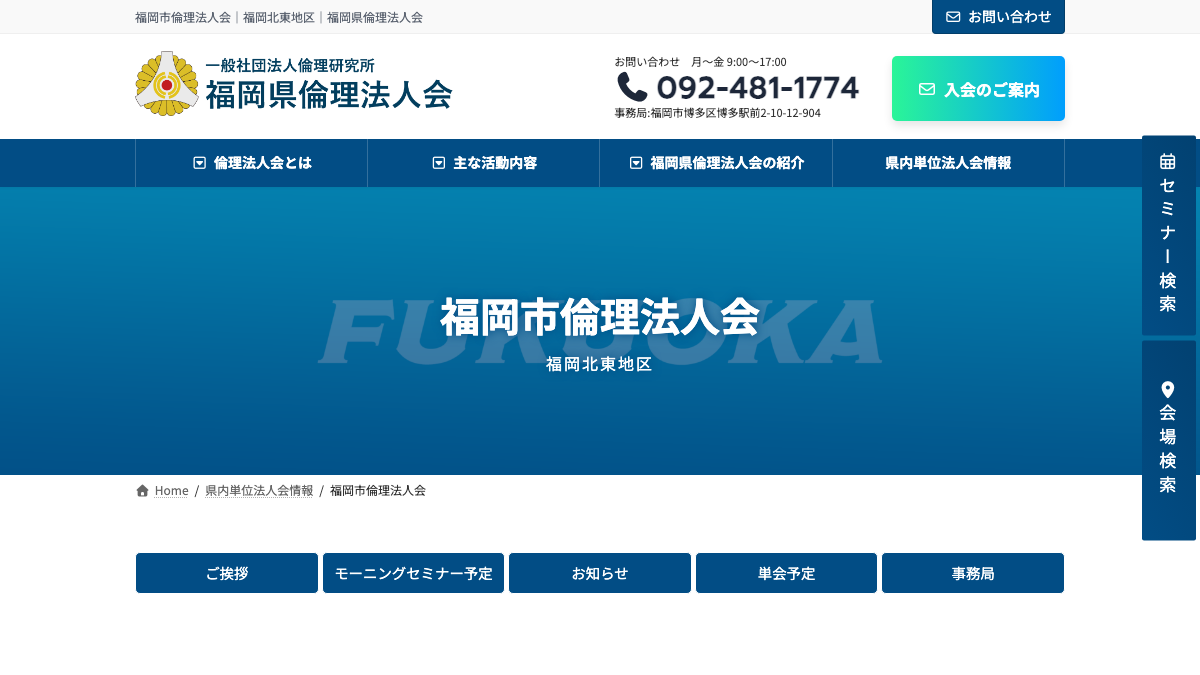1200x675 pixels.
Task: Click the hours text 月〜金 9:00〜17:00
Action: pyautogui.click(x=739, y=62)
